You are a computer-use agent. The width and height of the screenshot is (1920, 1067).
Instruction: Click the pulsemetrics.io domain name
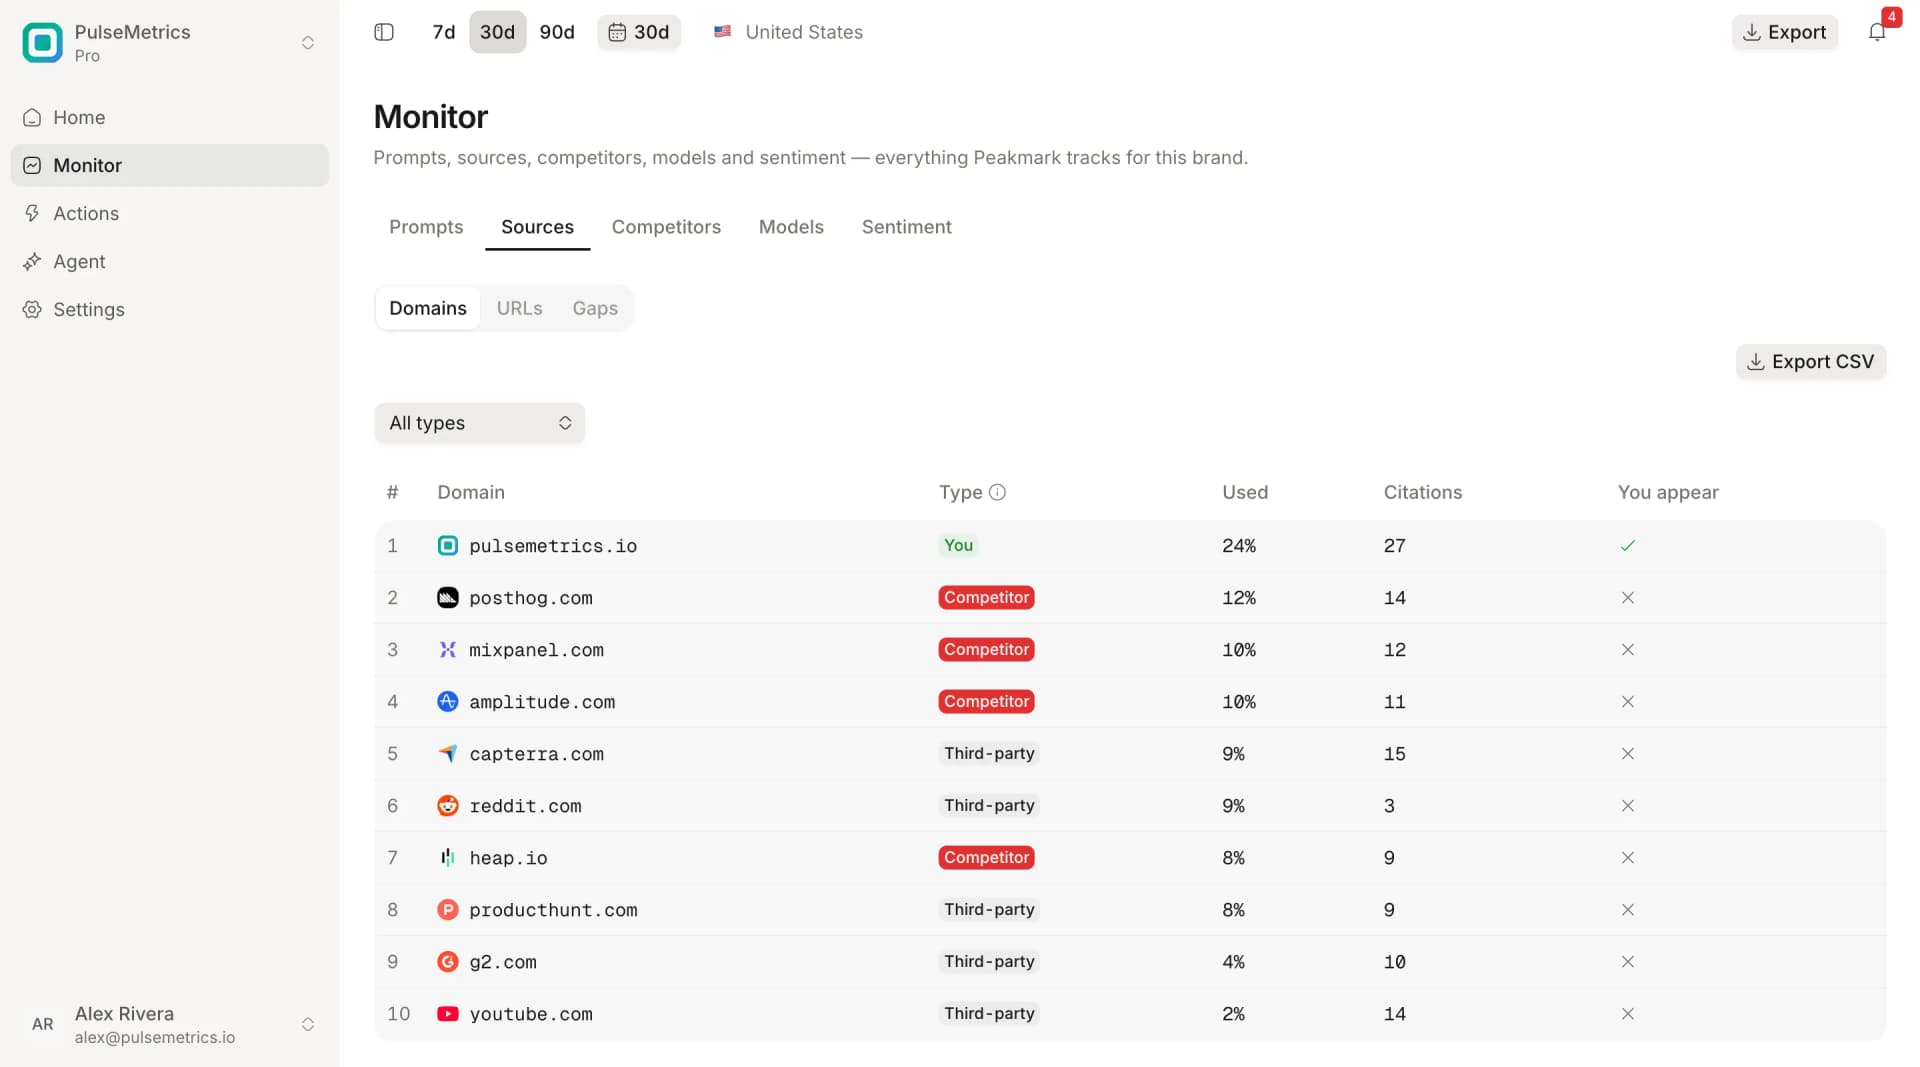553,546
